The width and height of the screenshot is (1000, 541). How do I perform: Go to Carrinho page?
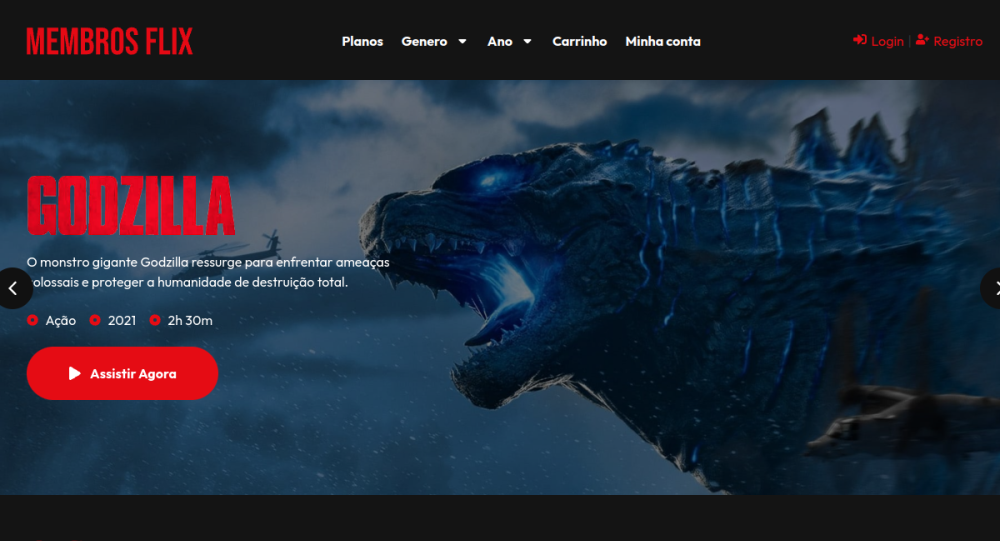pyautogui.click(x=579, y=41)
